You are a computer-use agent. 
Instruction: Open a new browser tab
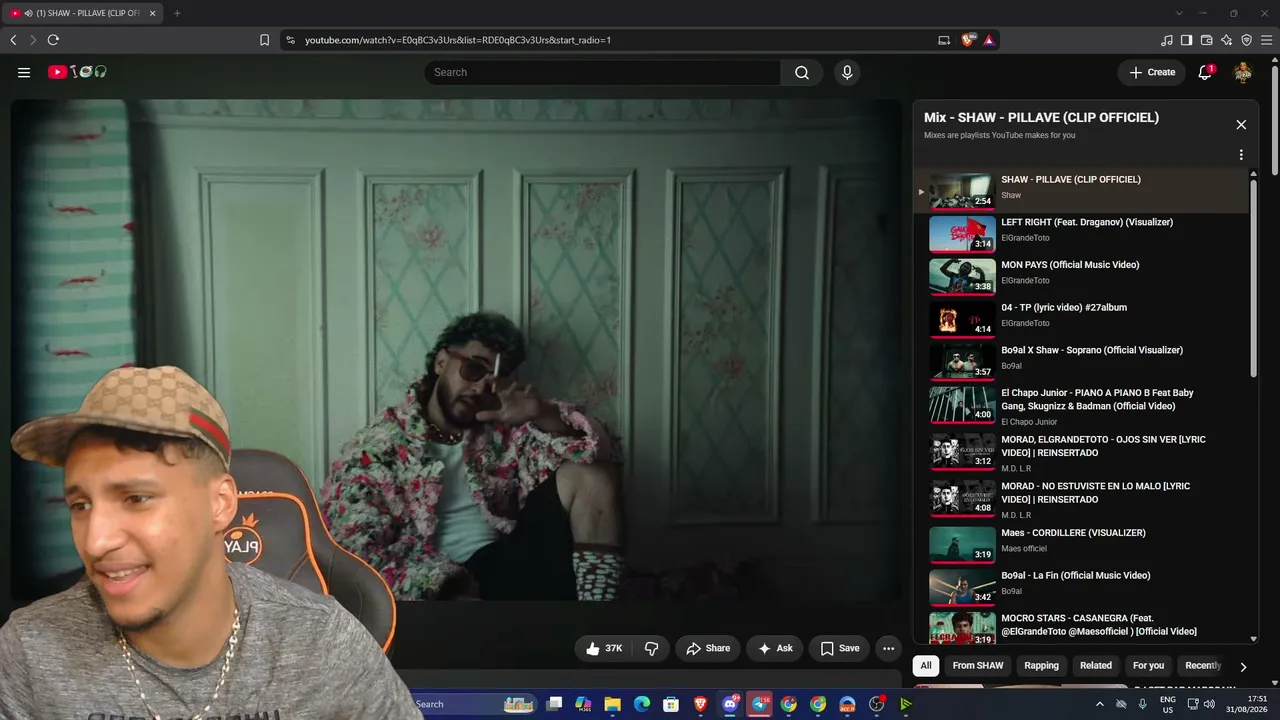pyautogui.click(x=177, y=13)
